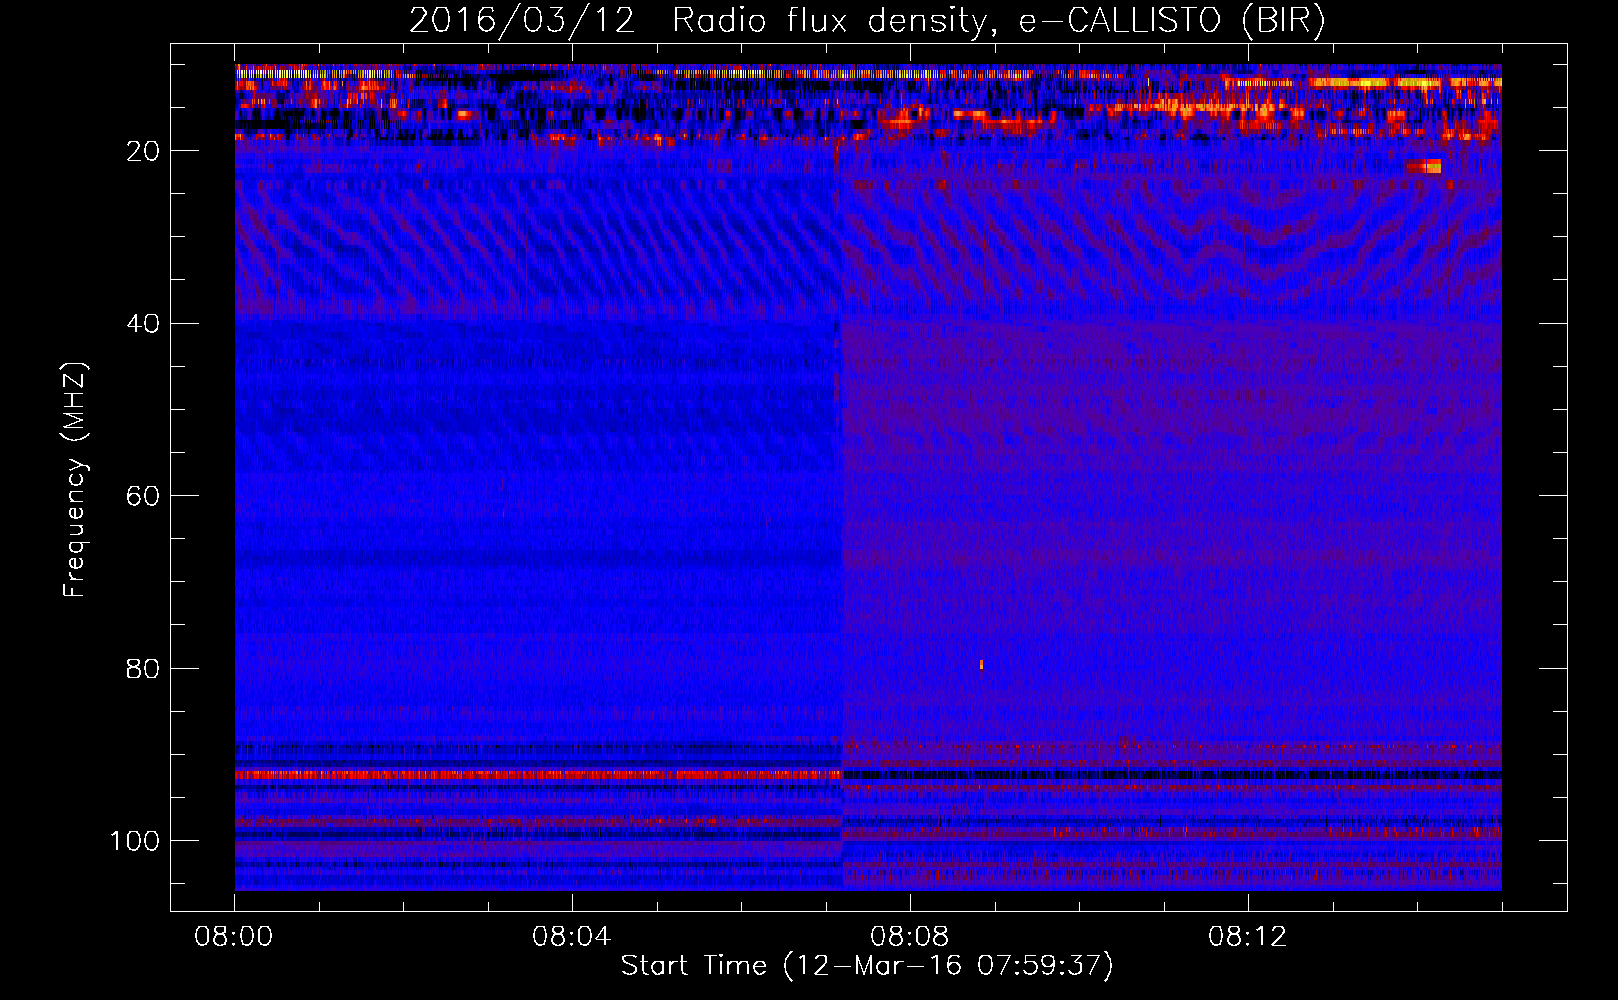Click the plot title 'Radio flux density, e-CALLISTO (BIR)'
Screen dimensions: 1618x1000
[x=998, y=21]
